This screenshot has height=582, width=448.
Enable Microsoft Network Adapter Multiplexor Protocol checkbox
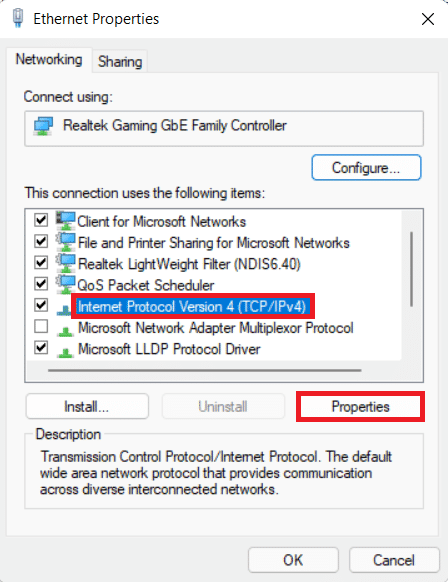(41, 327)
